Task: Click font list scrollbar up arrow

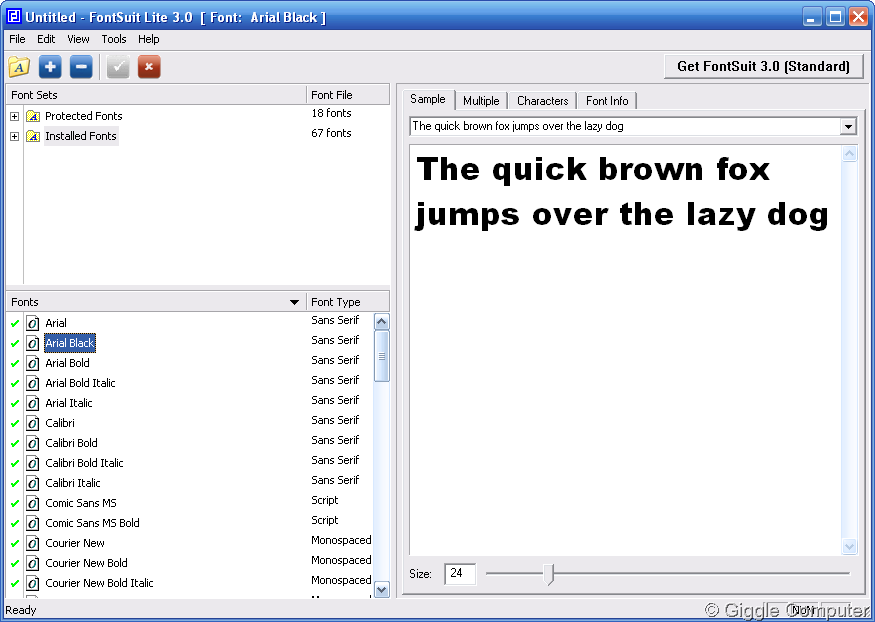Action: point(382,322)
